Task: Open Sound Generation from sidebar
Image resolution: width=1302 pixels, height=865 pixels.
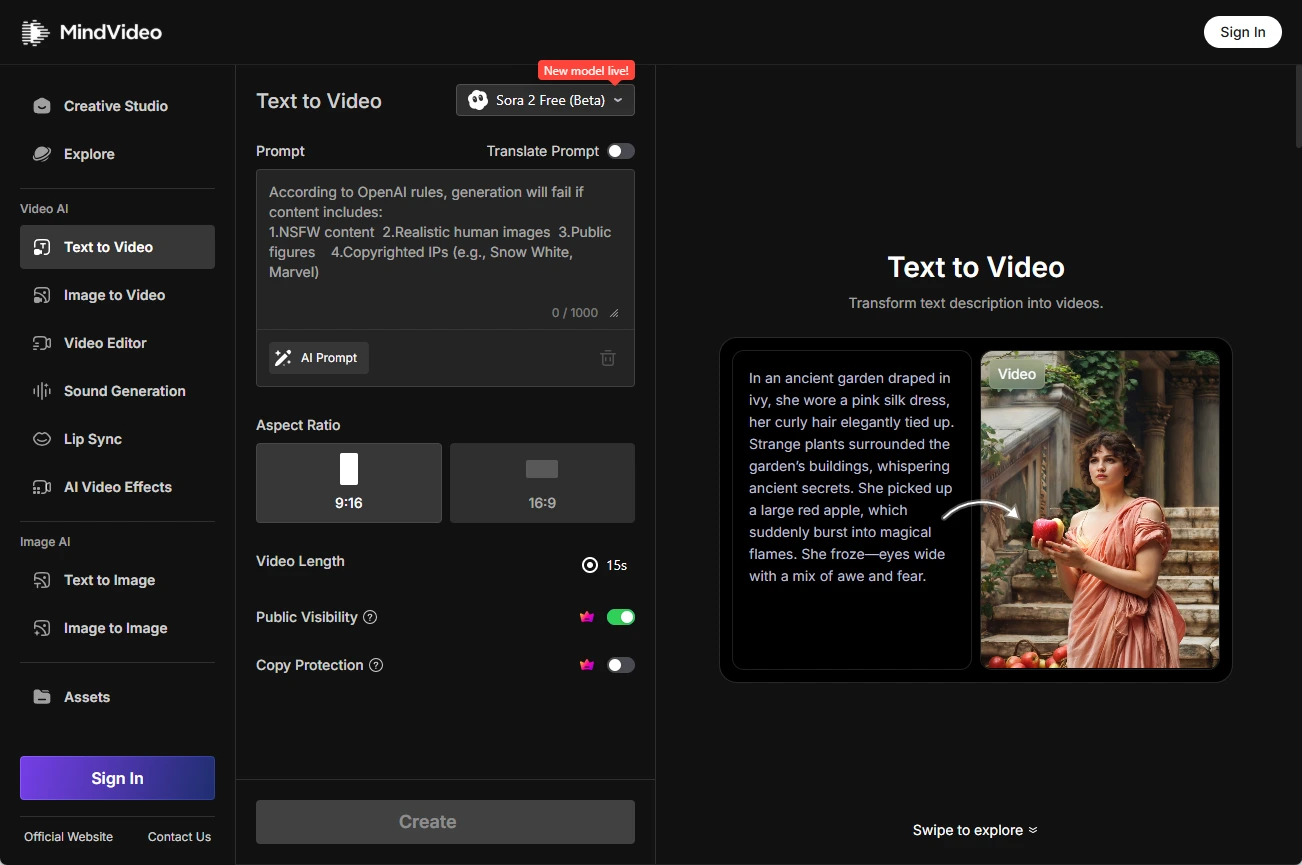Action: [124, 391]
